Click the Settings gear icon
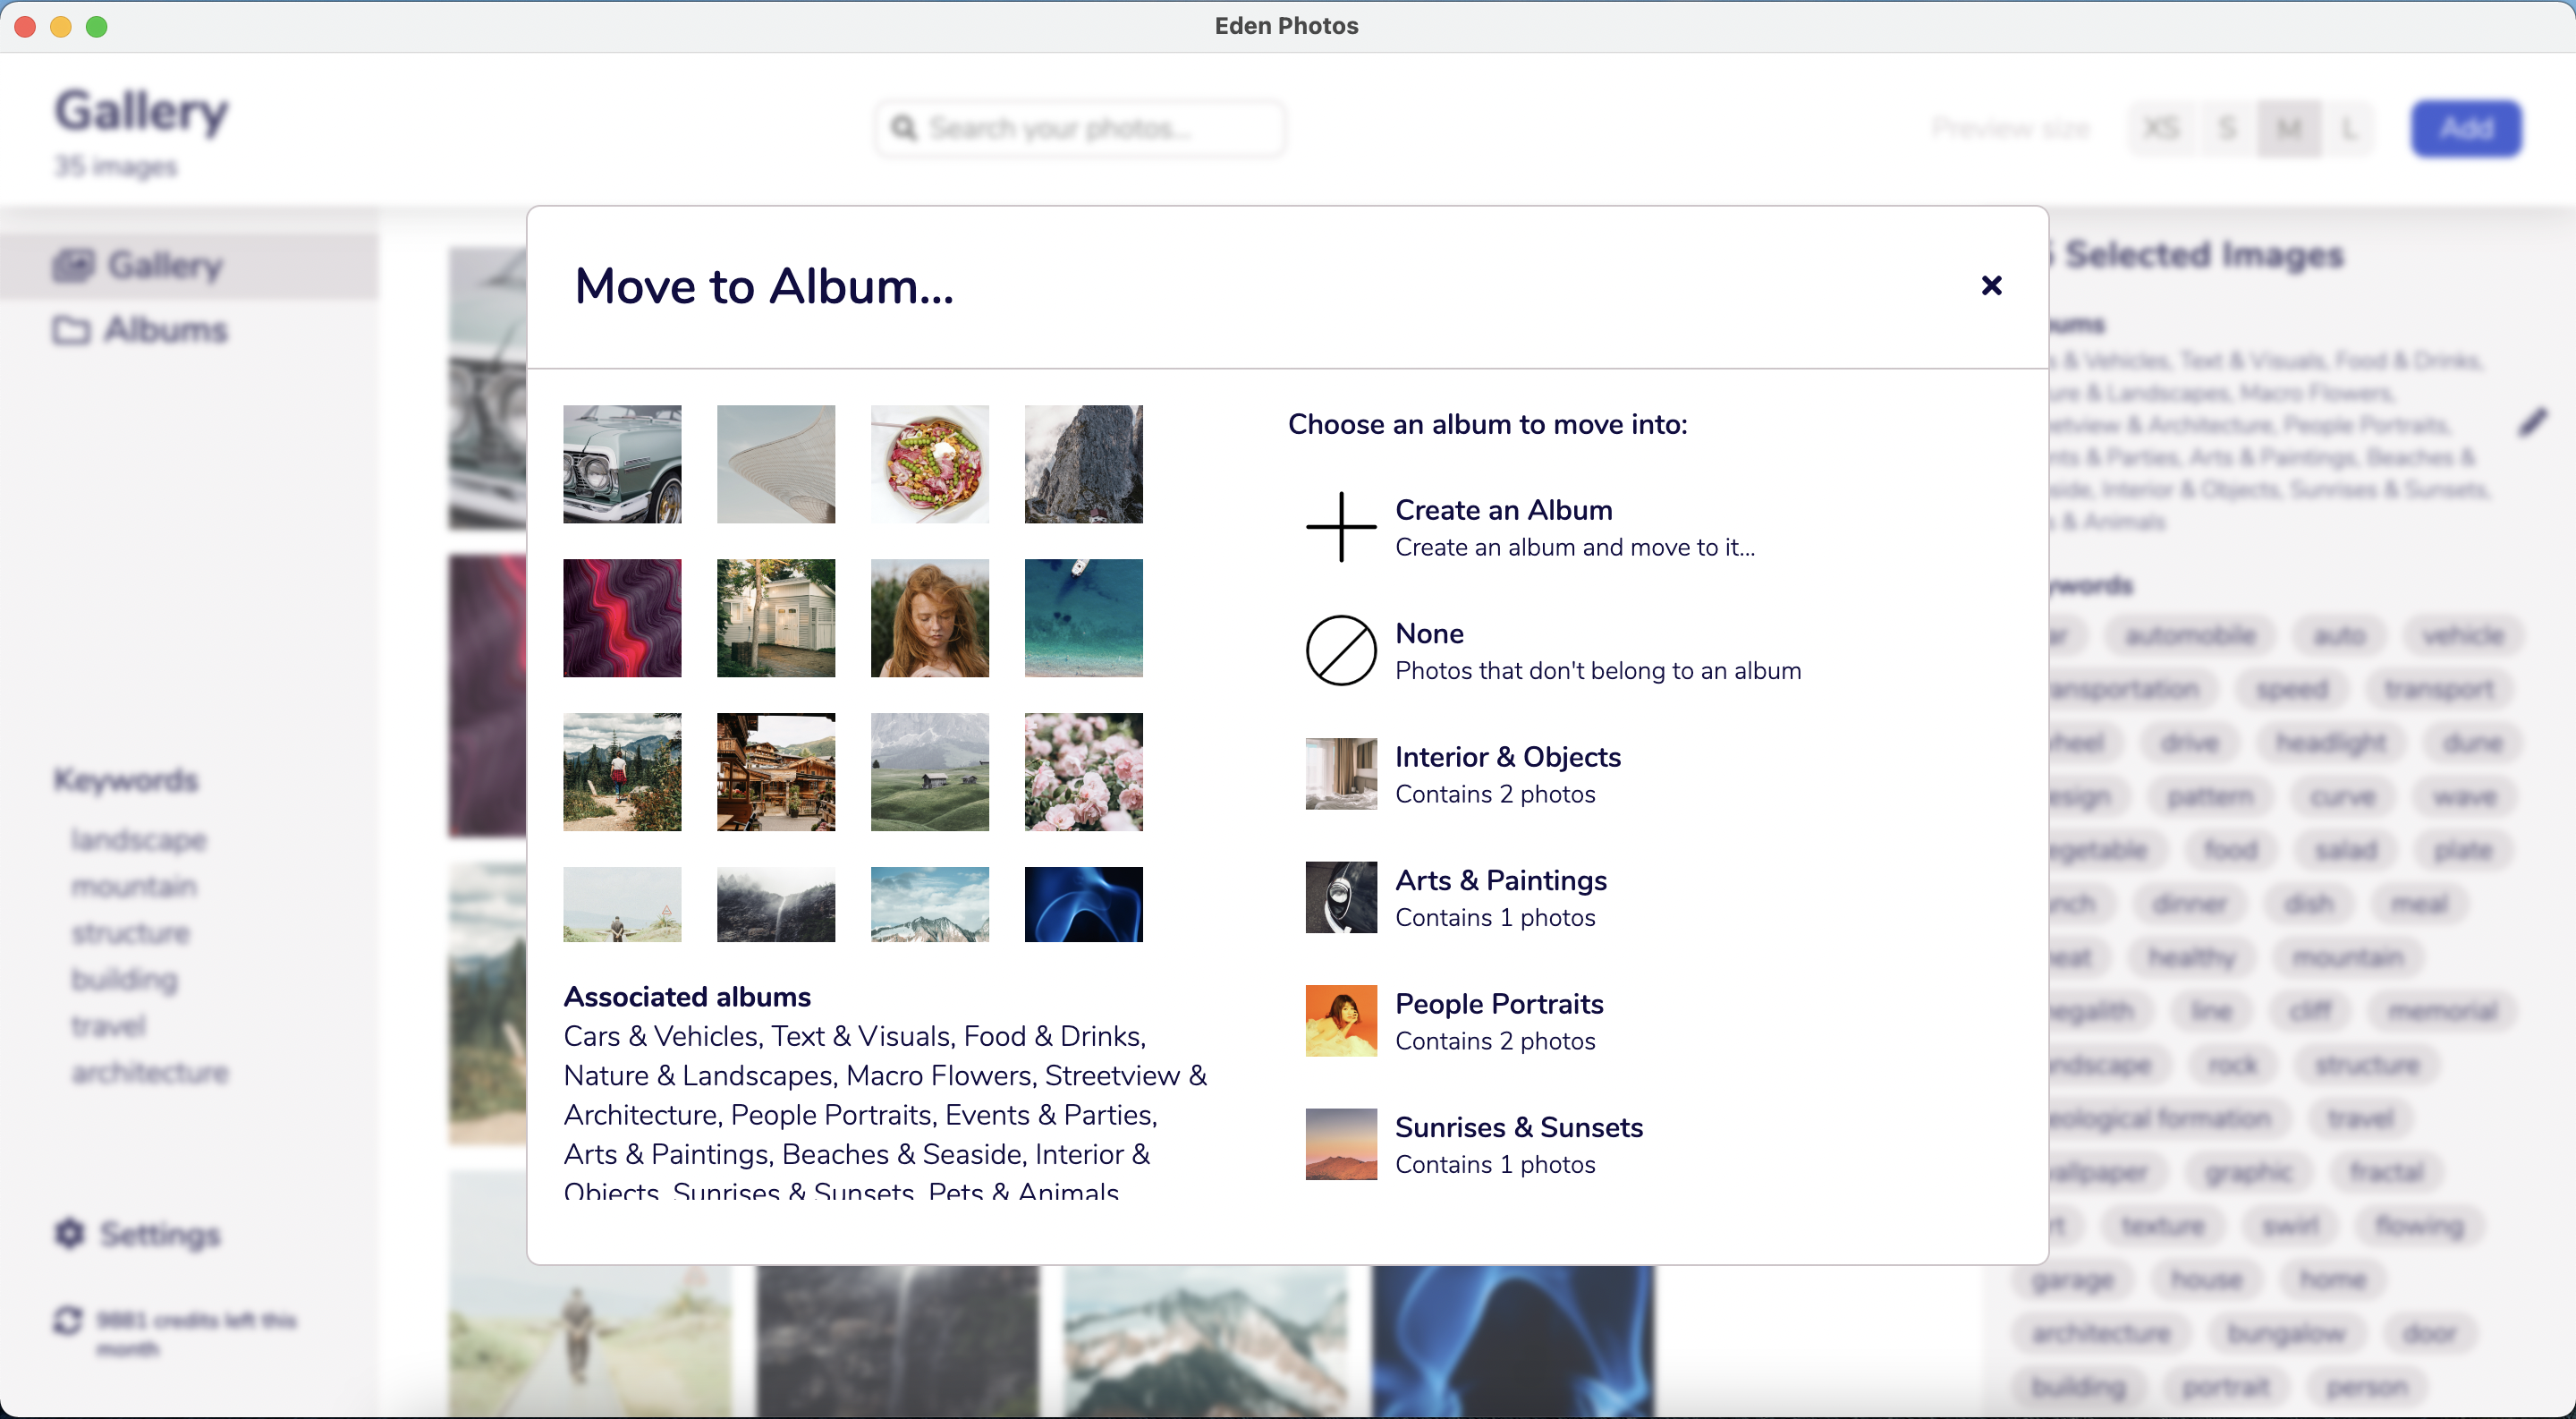The image size is (2576, 1419). pyautogui.click(x=69, y=1234)
